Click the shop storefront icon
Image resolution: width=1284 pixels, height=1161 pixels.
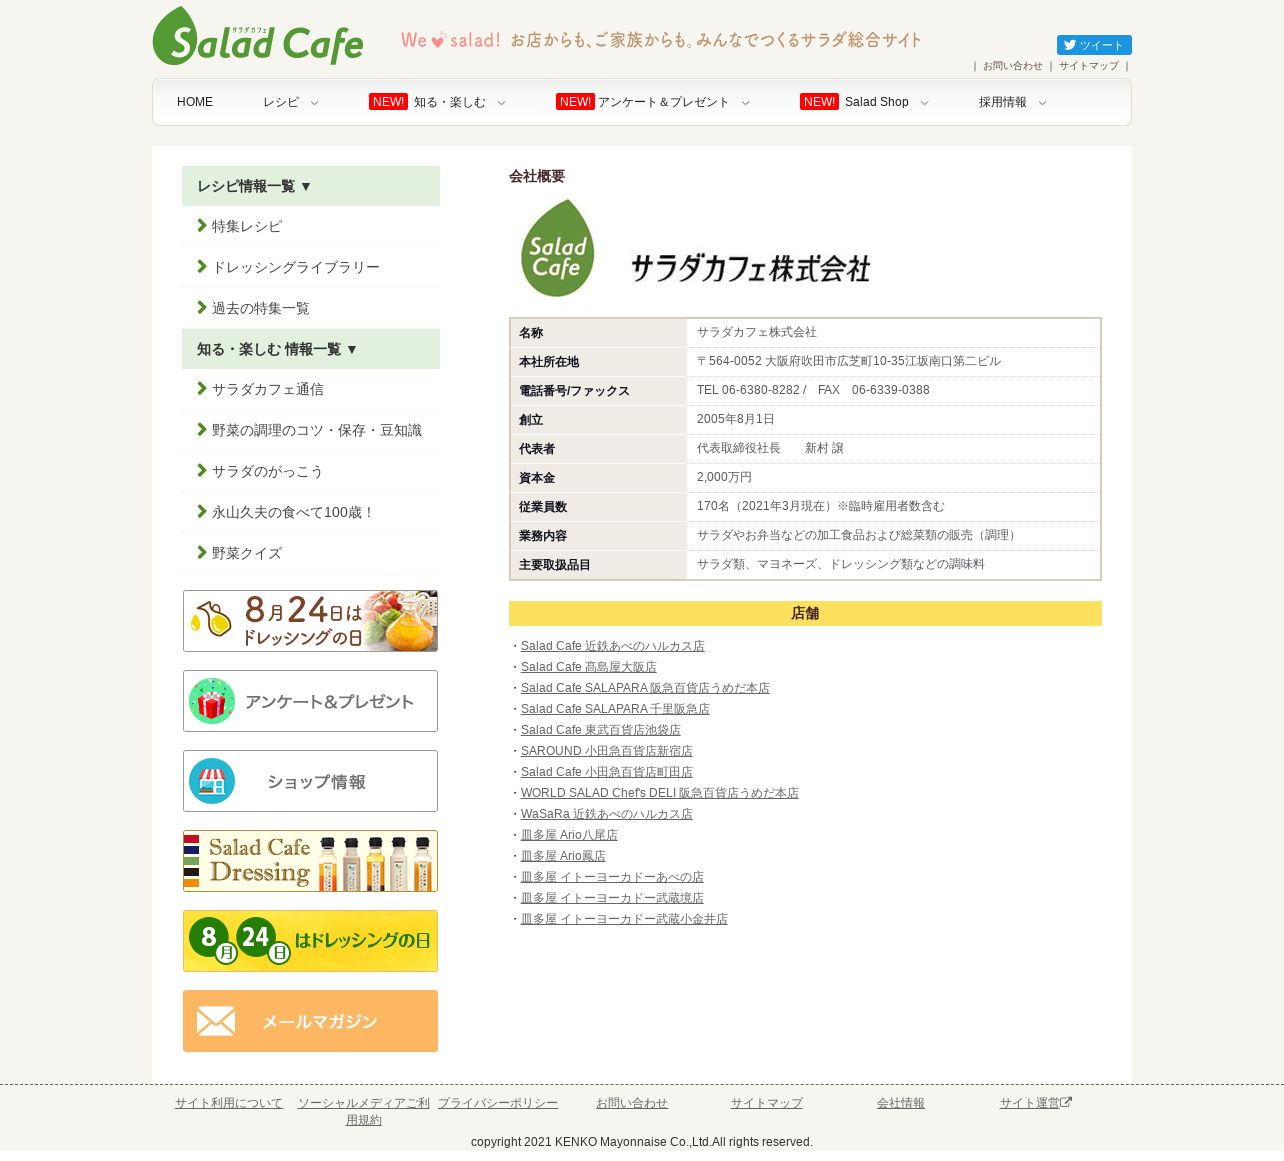pyautogui.click(x=211, y=781)
